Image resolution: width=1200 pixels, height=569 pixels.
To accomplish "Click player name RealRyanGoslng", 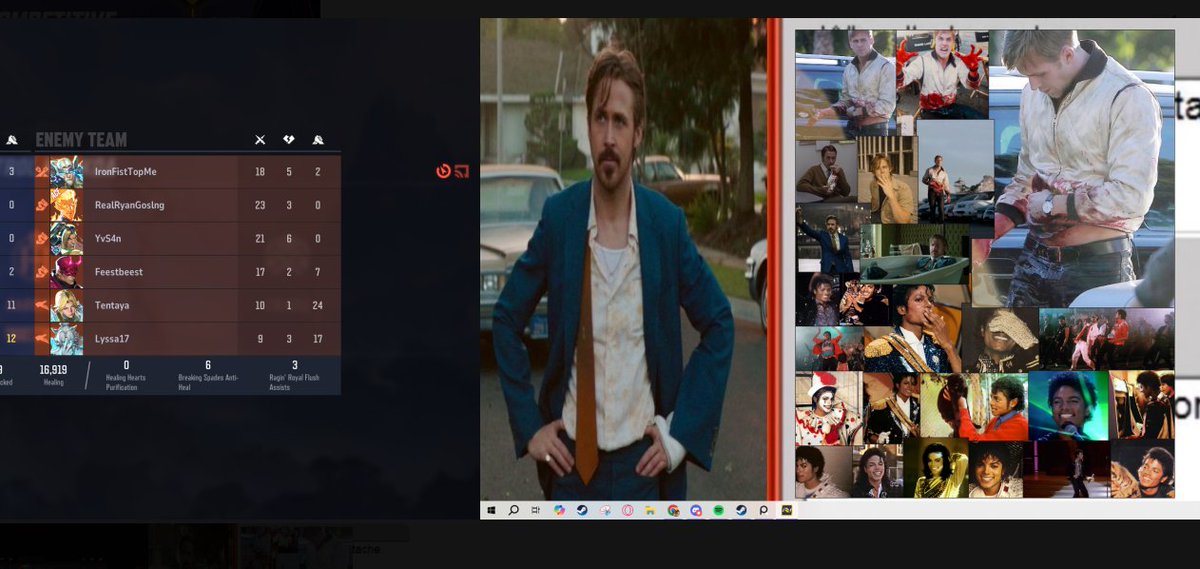I will [129, 205].
